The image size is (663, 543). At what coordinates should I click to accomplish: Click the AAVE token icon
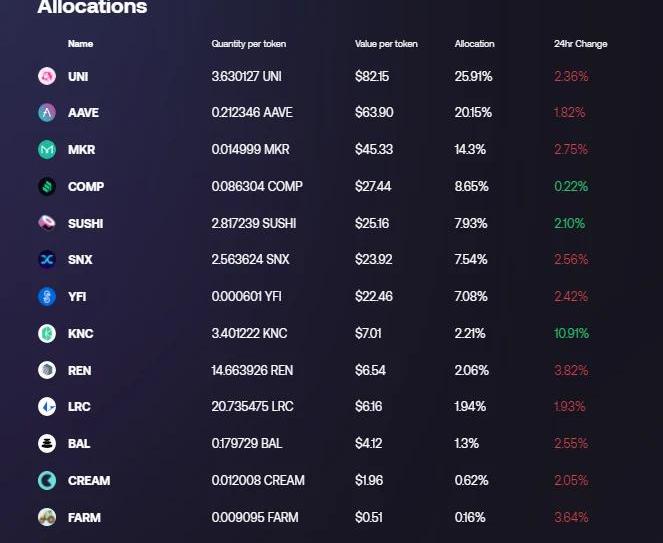(47, 113)
